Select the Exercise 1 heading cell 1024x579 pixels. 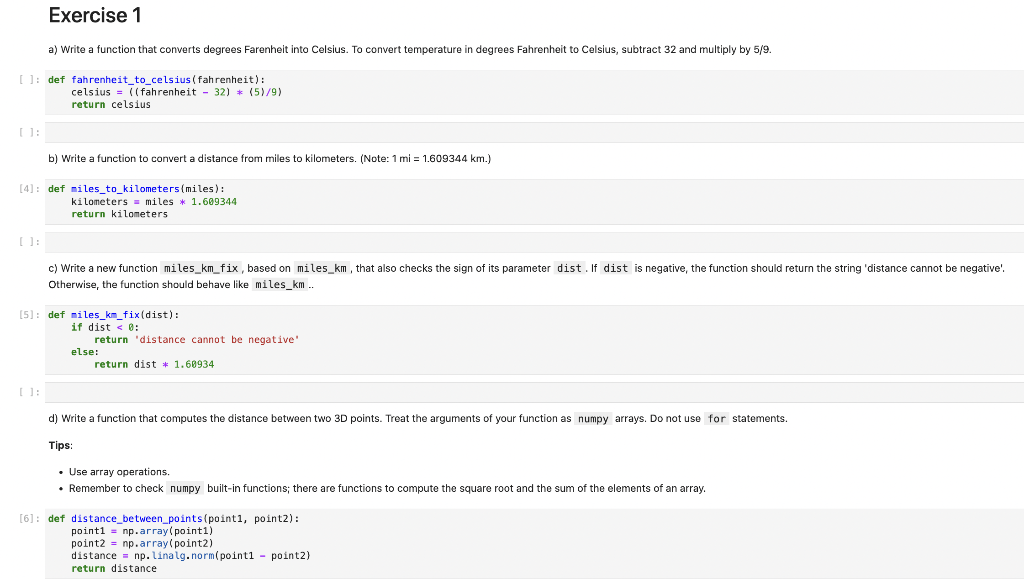click(x=95, y=15)
